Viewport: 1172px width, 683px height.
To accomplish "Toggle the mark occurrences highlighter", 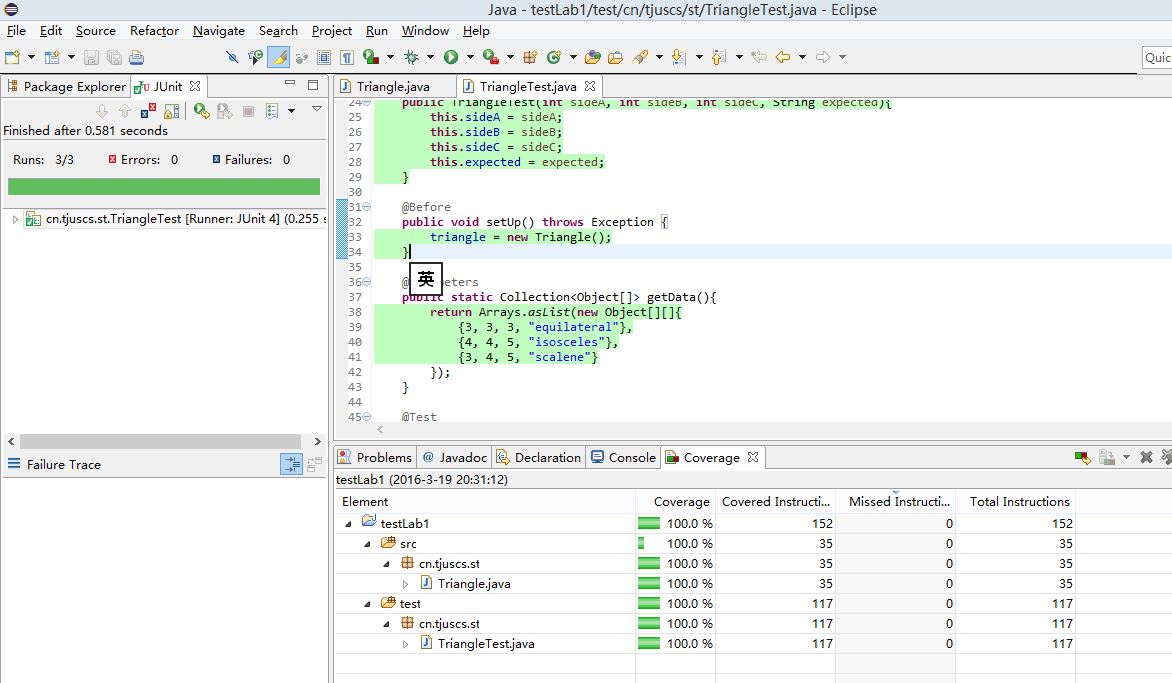I will click(279, 57).
